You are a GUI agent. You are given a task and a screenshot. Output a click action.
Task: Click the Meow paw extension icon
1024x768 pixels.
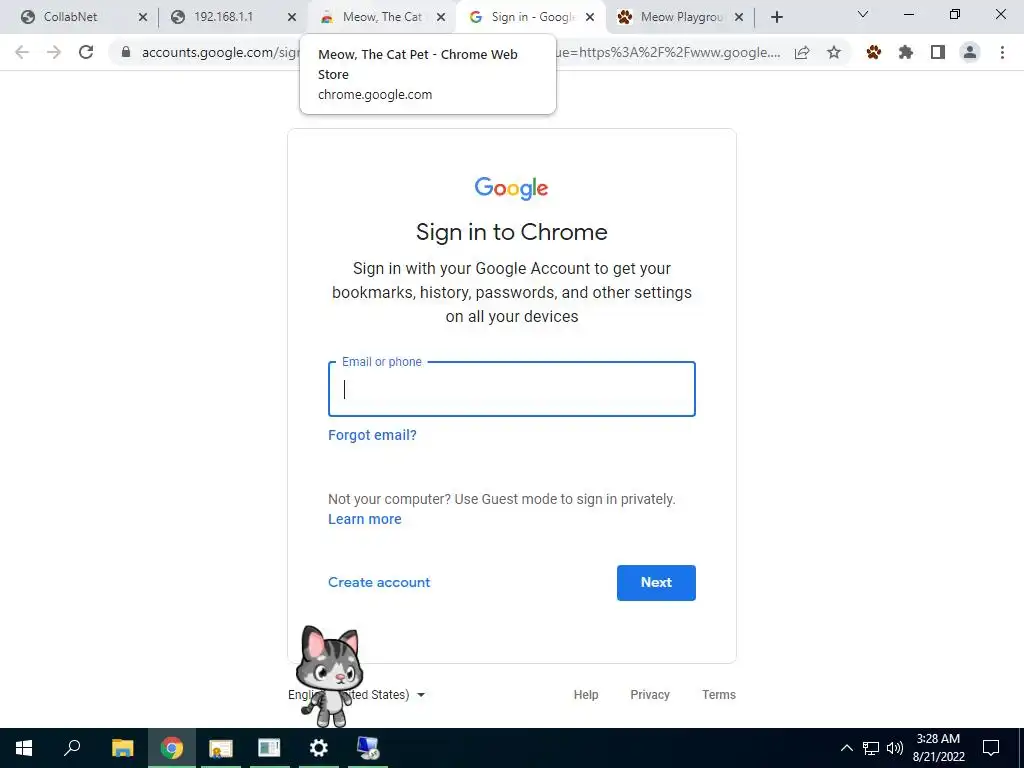tap(873, 52)
